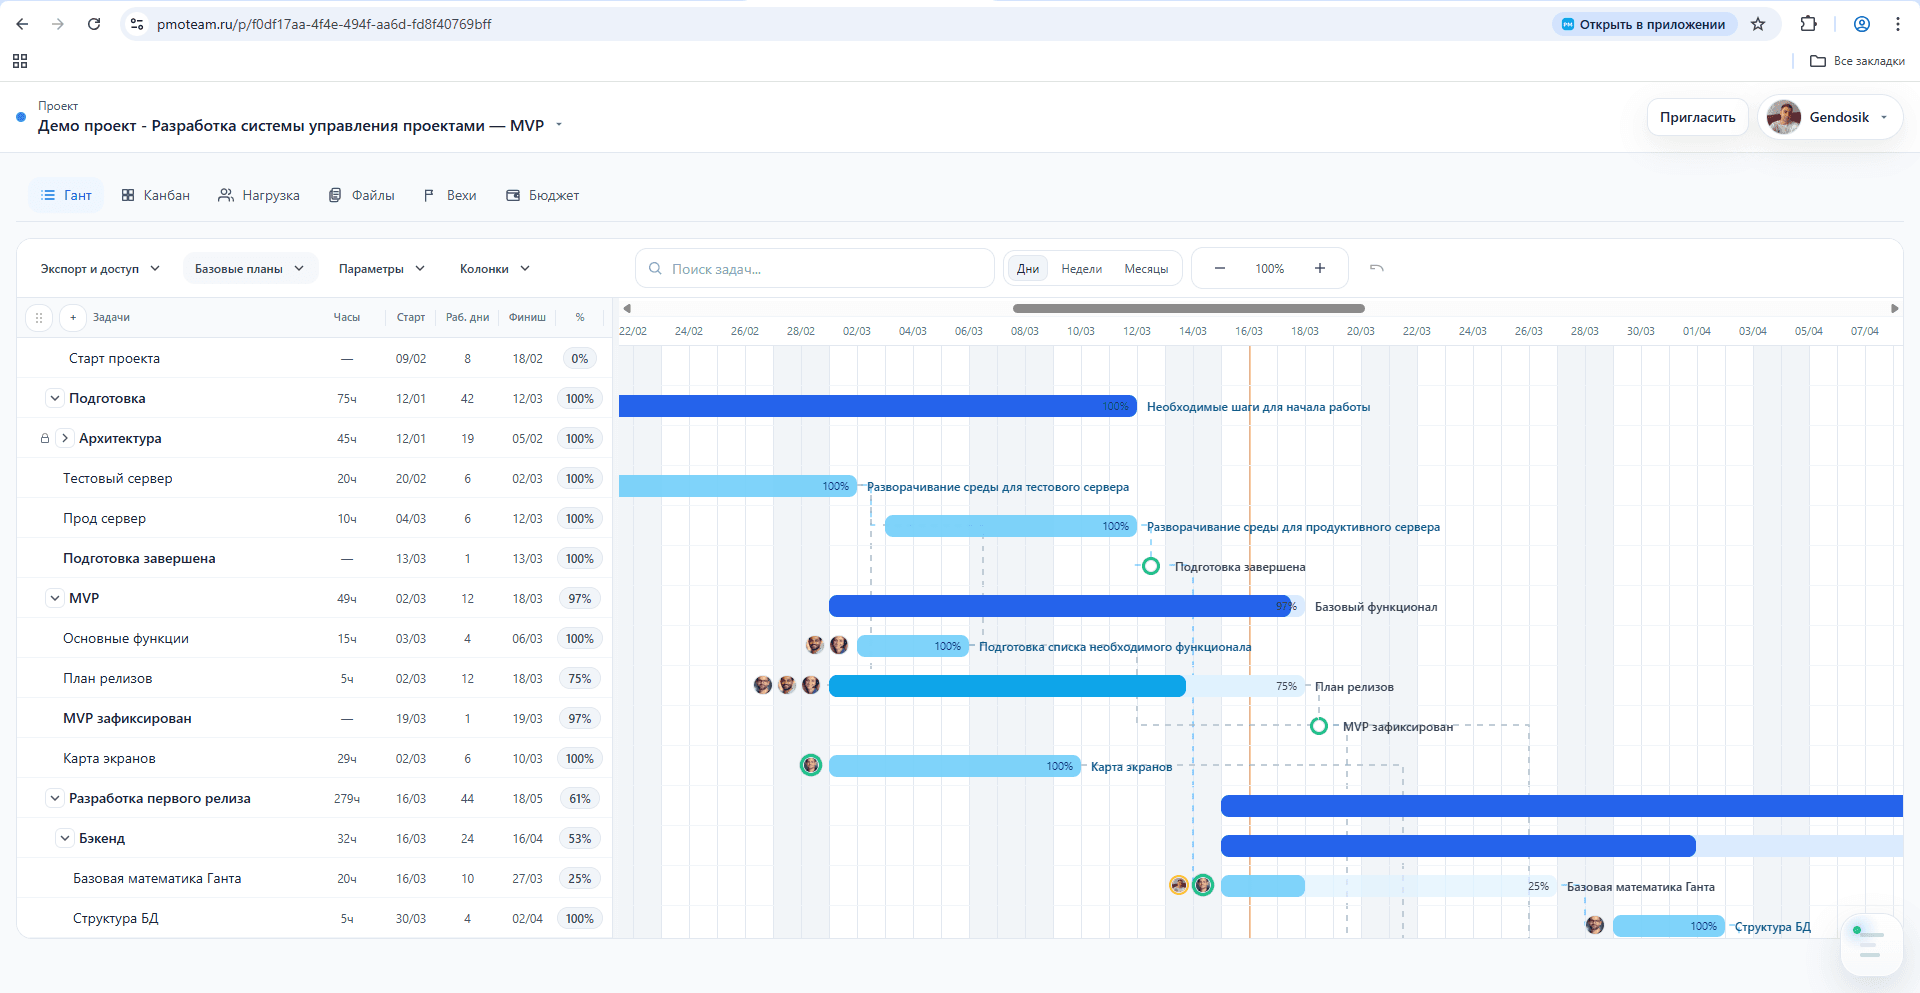1920x993 pixels.
Task: Open the Канбан tab
Action: tap(156, 196)
